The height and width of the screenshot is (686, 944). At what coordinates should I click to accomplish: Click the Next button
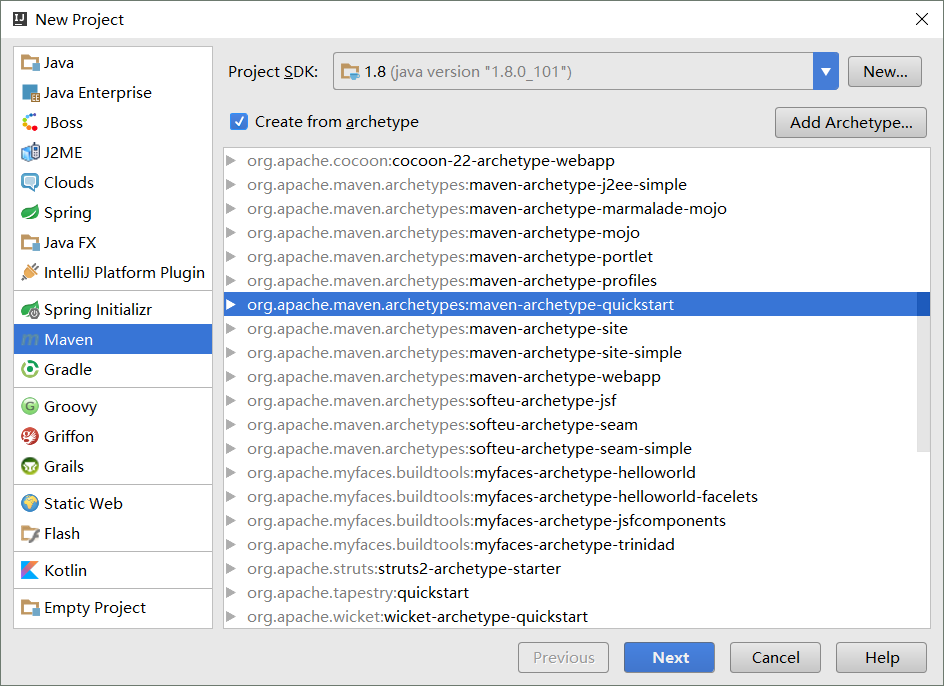(x=669, y=657)
